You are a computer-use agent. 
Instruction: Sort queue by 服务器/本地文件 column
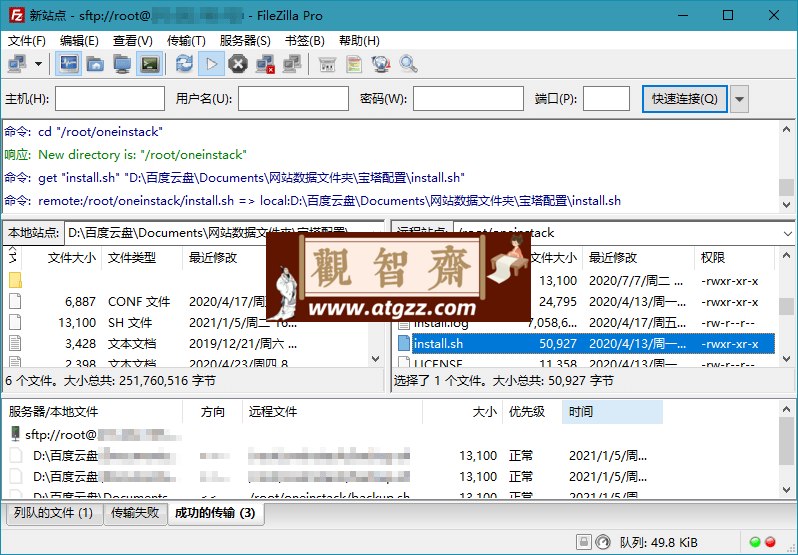(93, 412)
